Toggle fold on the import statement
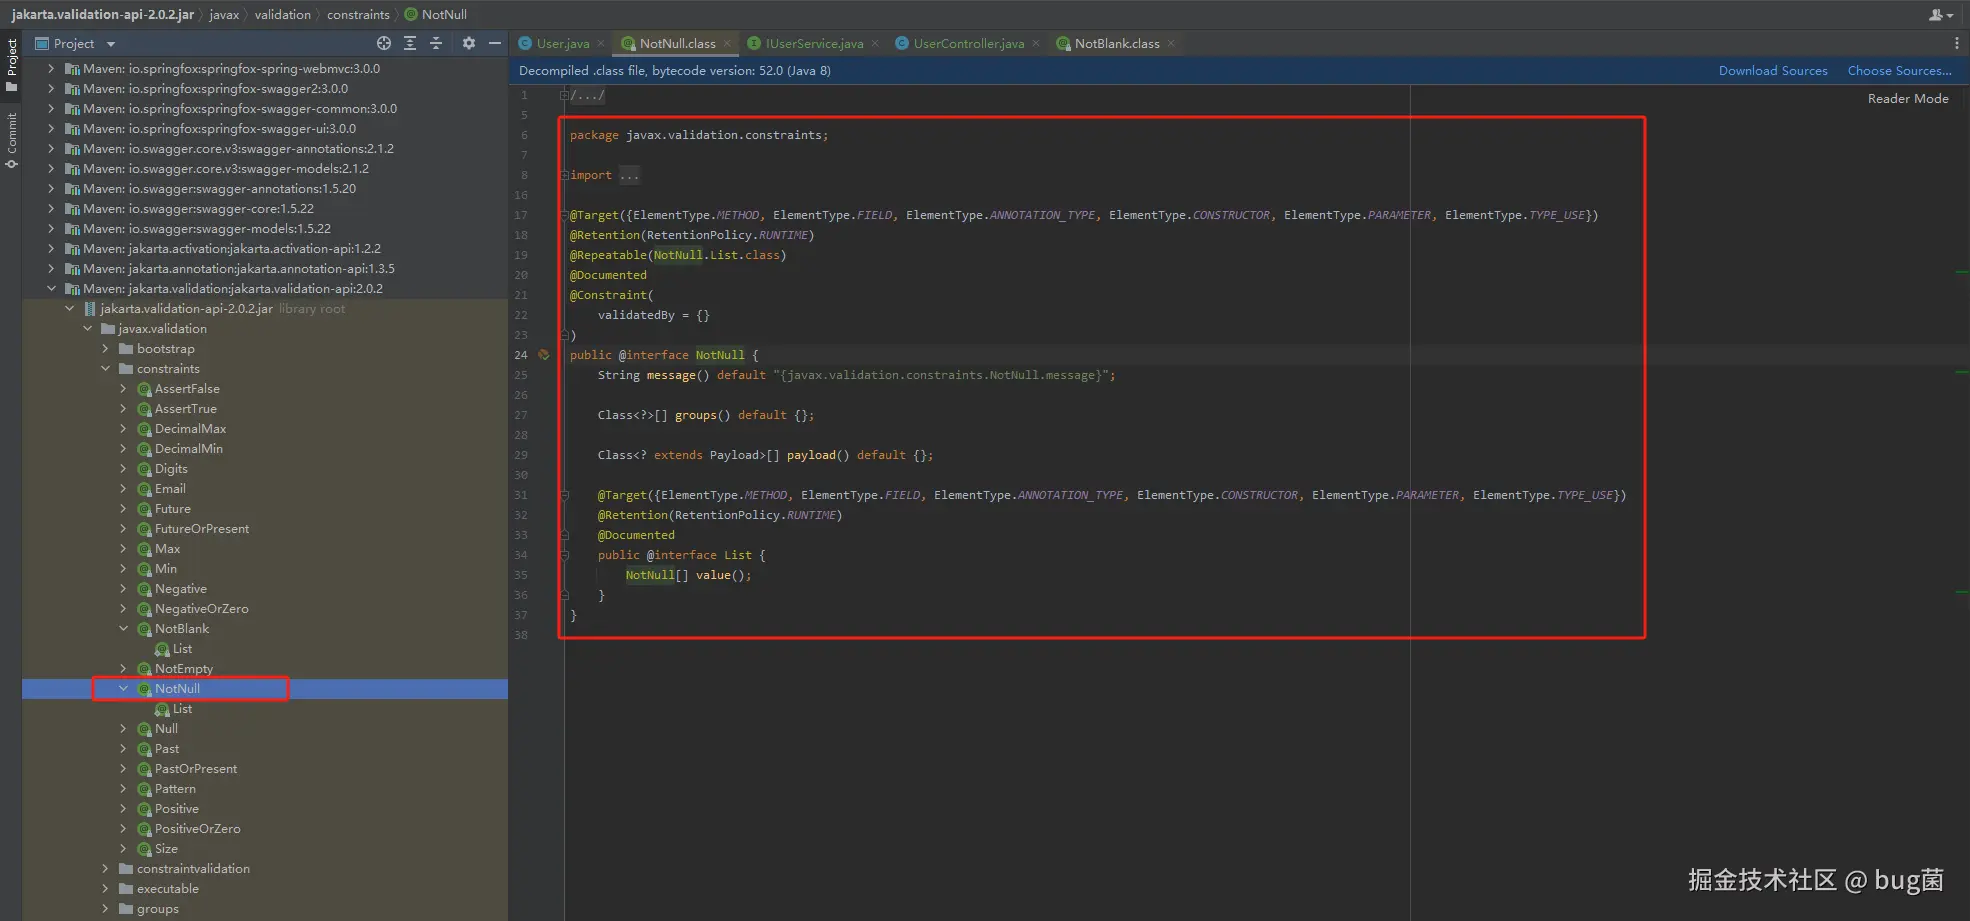 (x=565, y=175)
